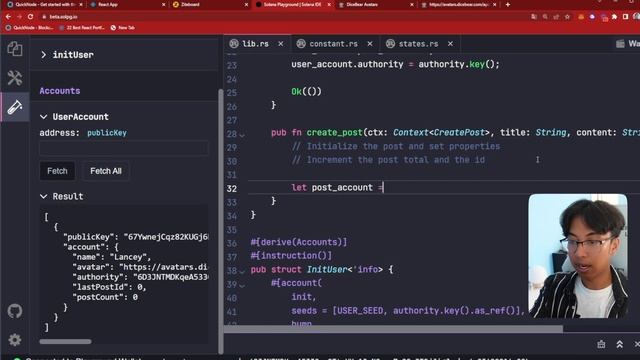
Task: Go back with the browser back arrow
Action: point(8,17)
